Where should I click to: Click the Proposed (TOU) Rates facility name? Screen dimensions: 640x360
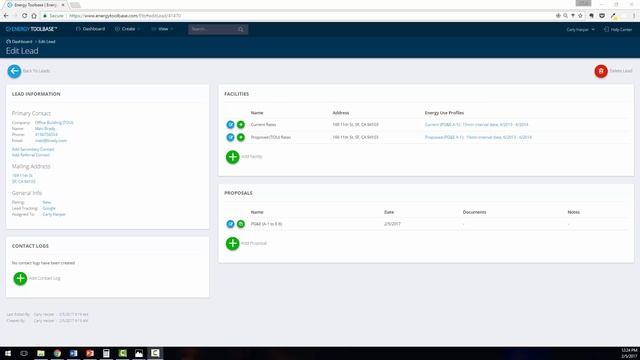click(271, 137)
